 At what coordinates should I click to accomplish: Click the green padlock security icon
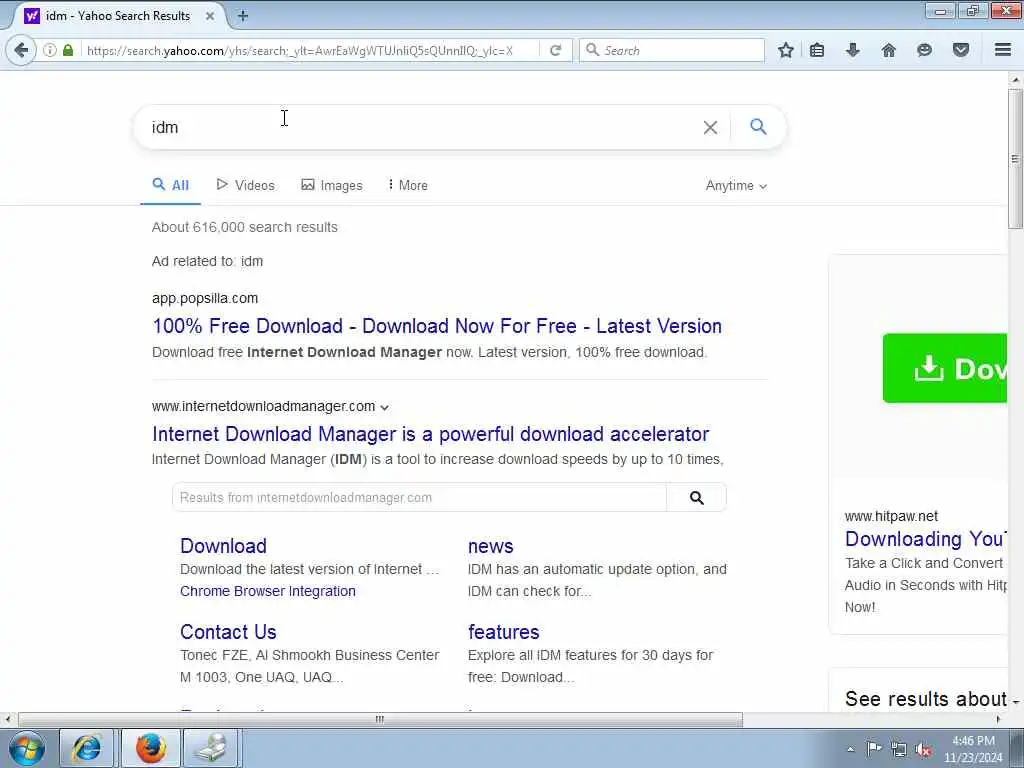[x=68, y=50]
